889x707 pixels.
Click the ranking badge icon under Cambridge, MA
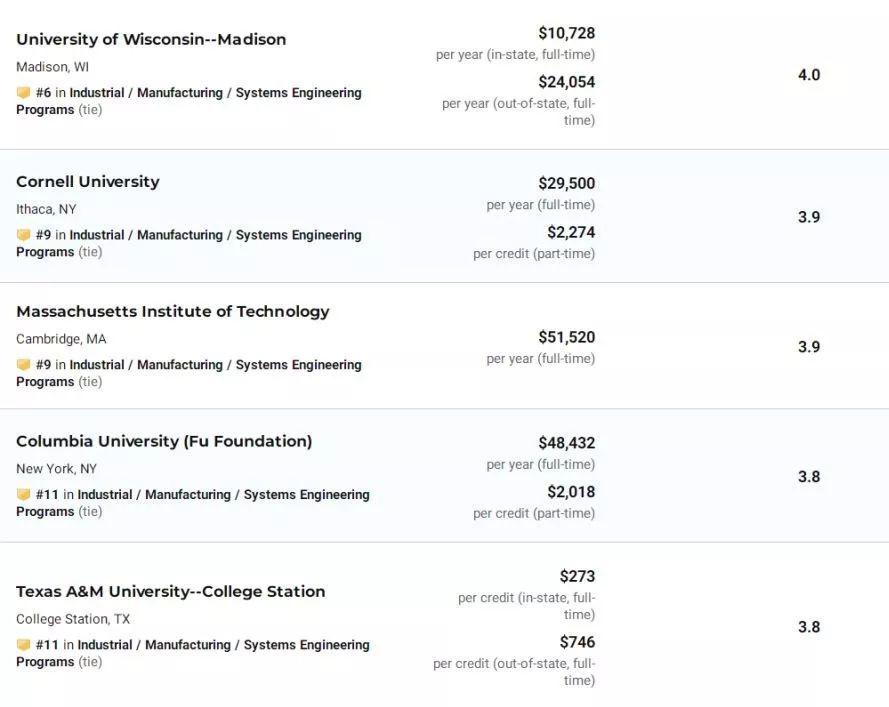(x=23, y=365)
